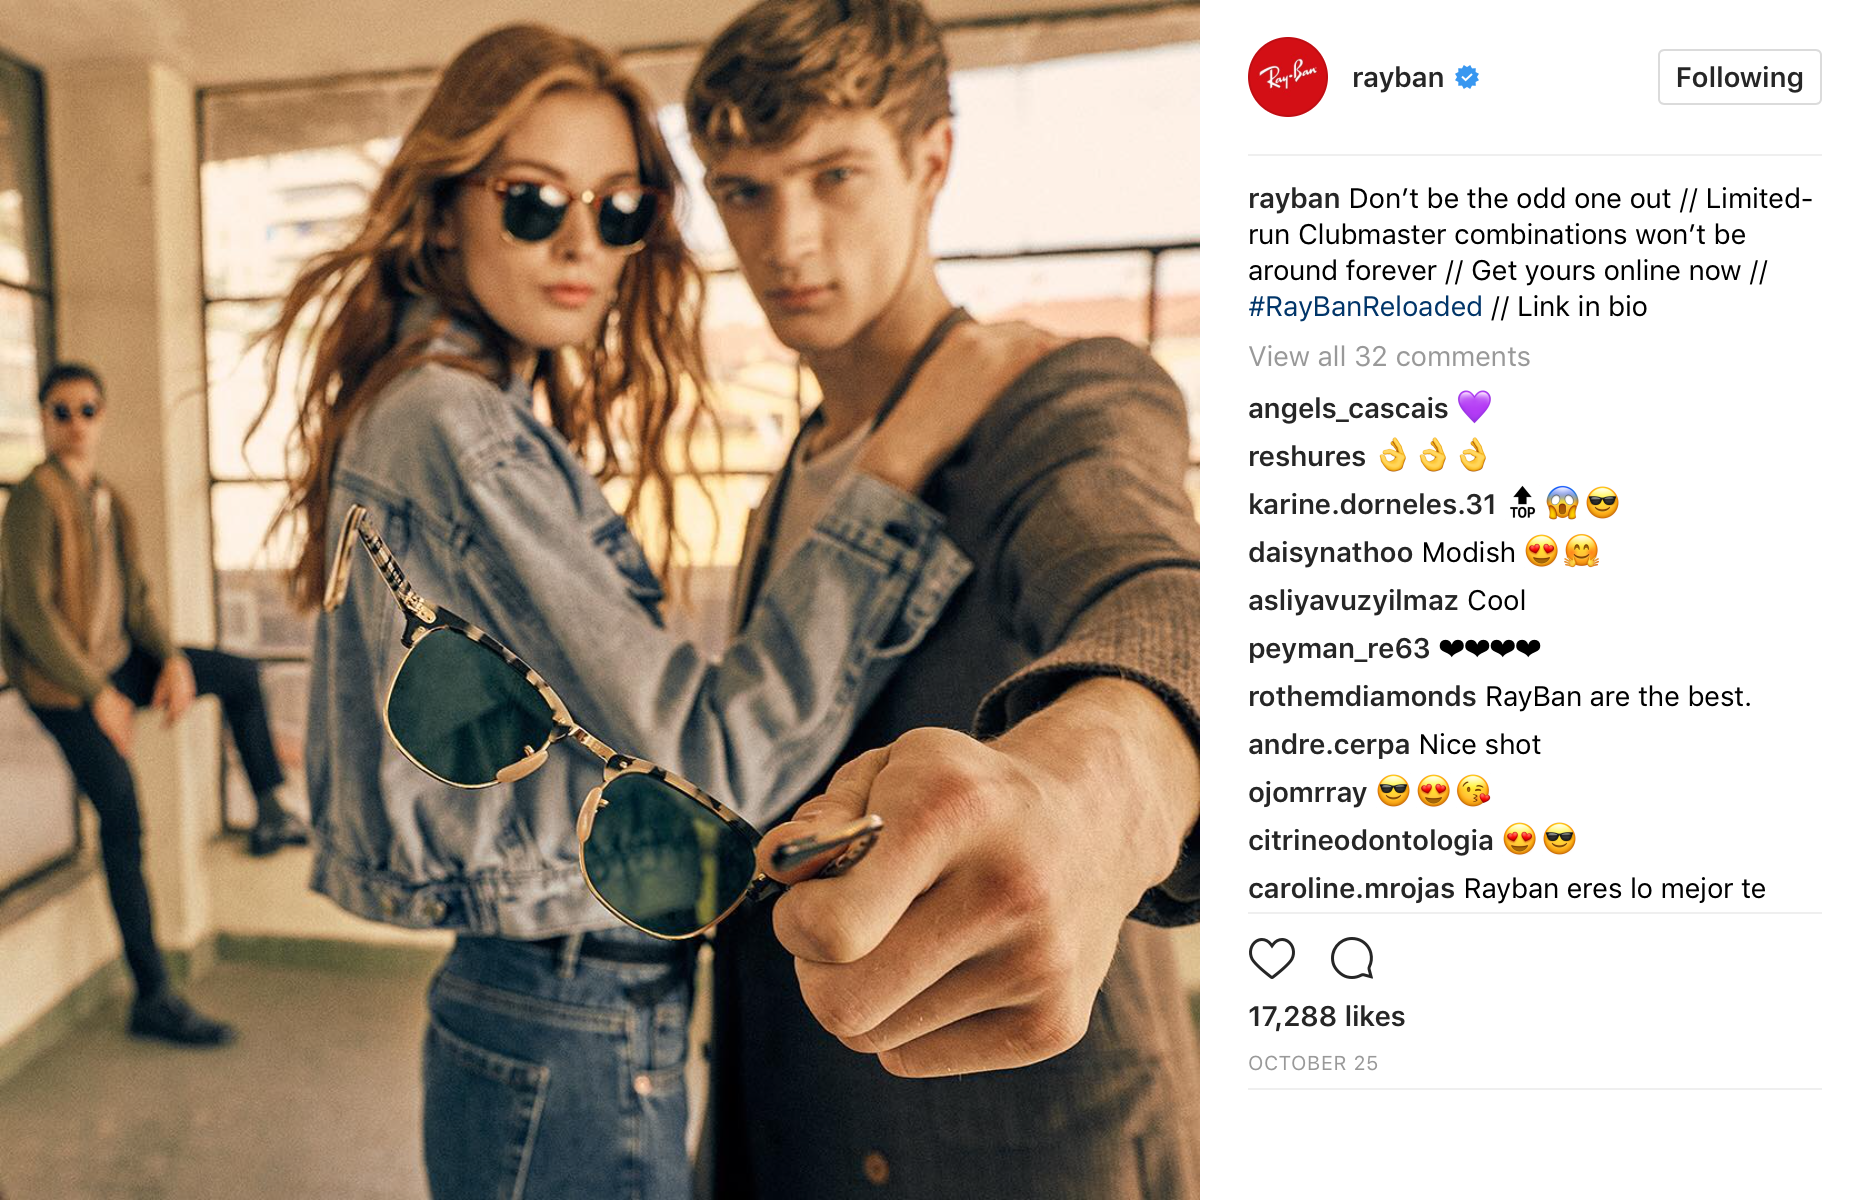Toggle the Following button
Screen dimensions: 1870x1200
click(x=1739, y=77)
